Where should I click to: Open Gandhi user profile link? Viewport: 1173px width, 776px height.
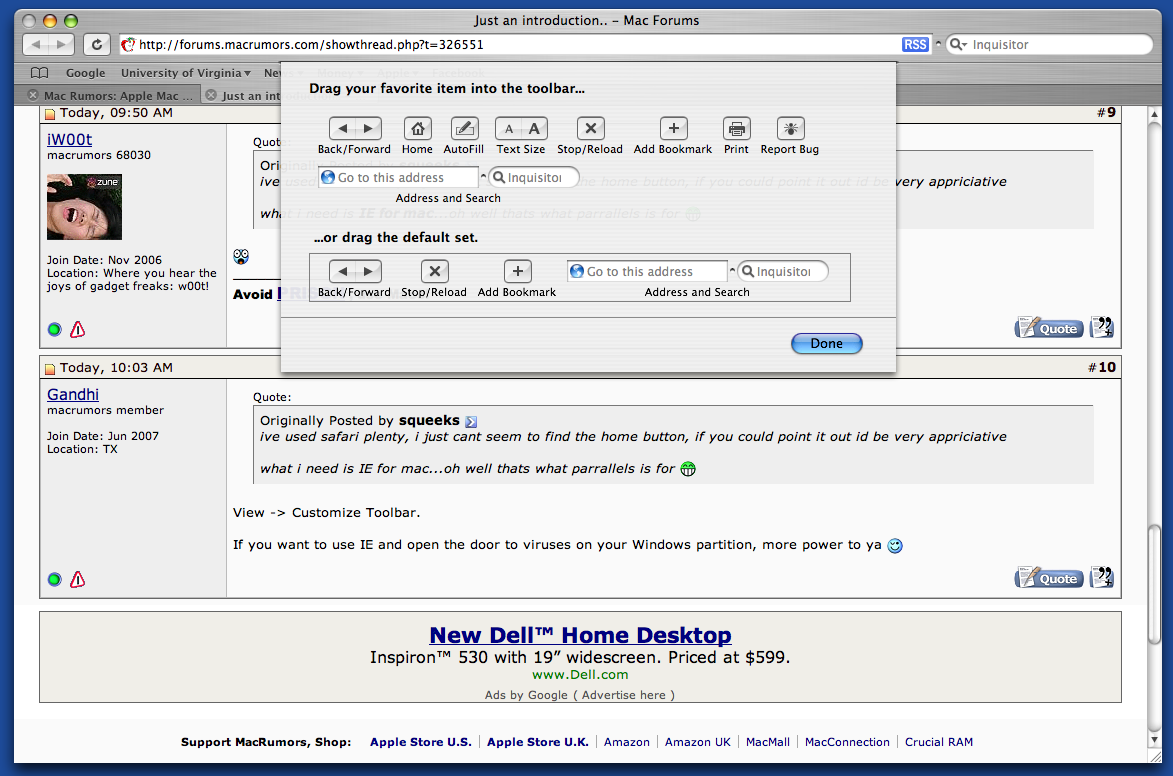click(x=73, y=394)
